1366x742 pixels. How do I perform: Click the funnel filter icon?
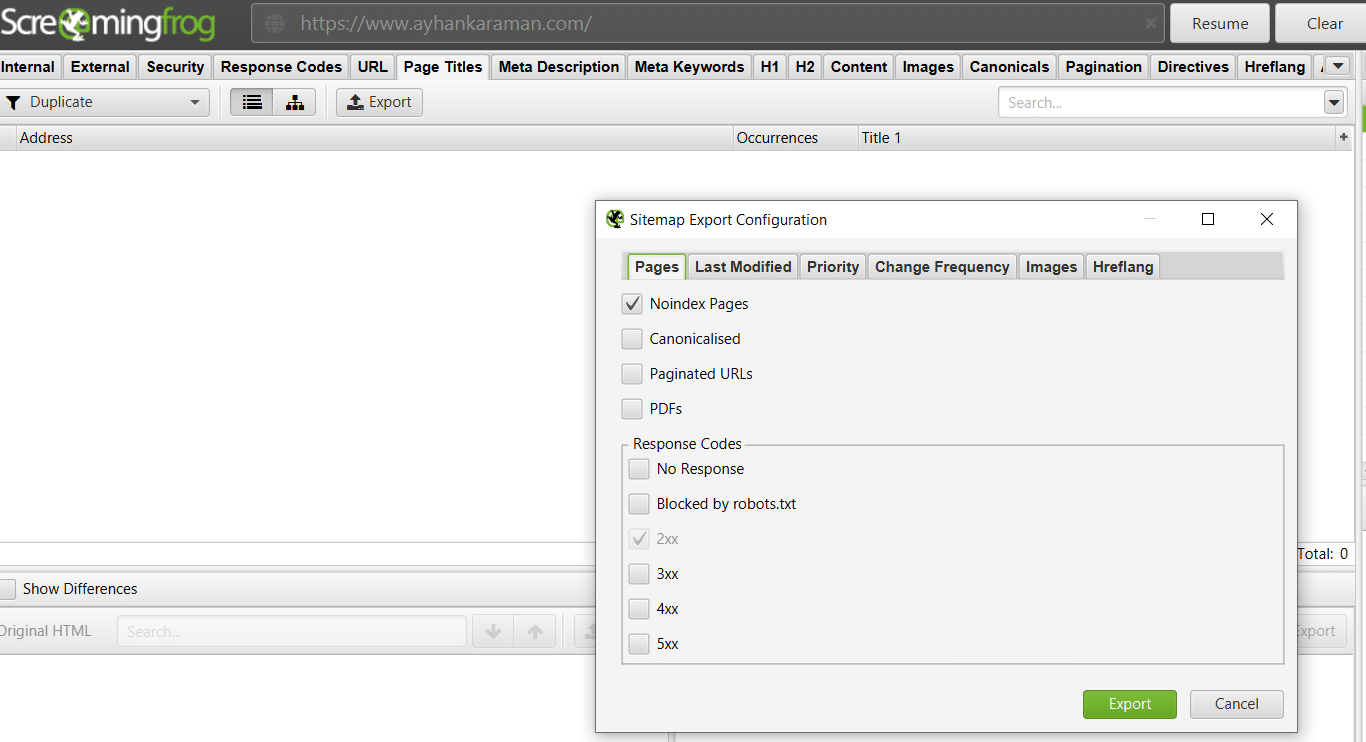tap(13, 102)
